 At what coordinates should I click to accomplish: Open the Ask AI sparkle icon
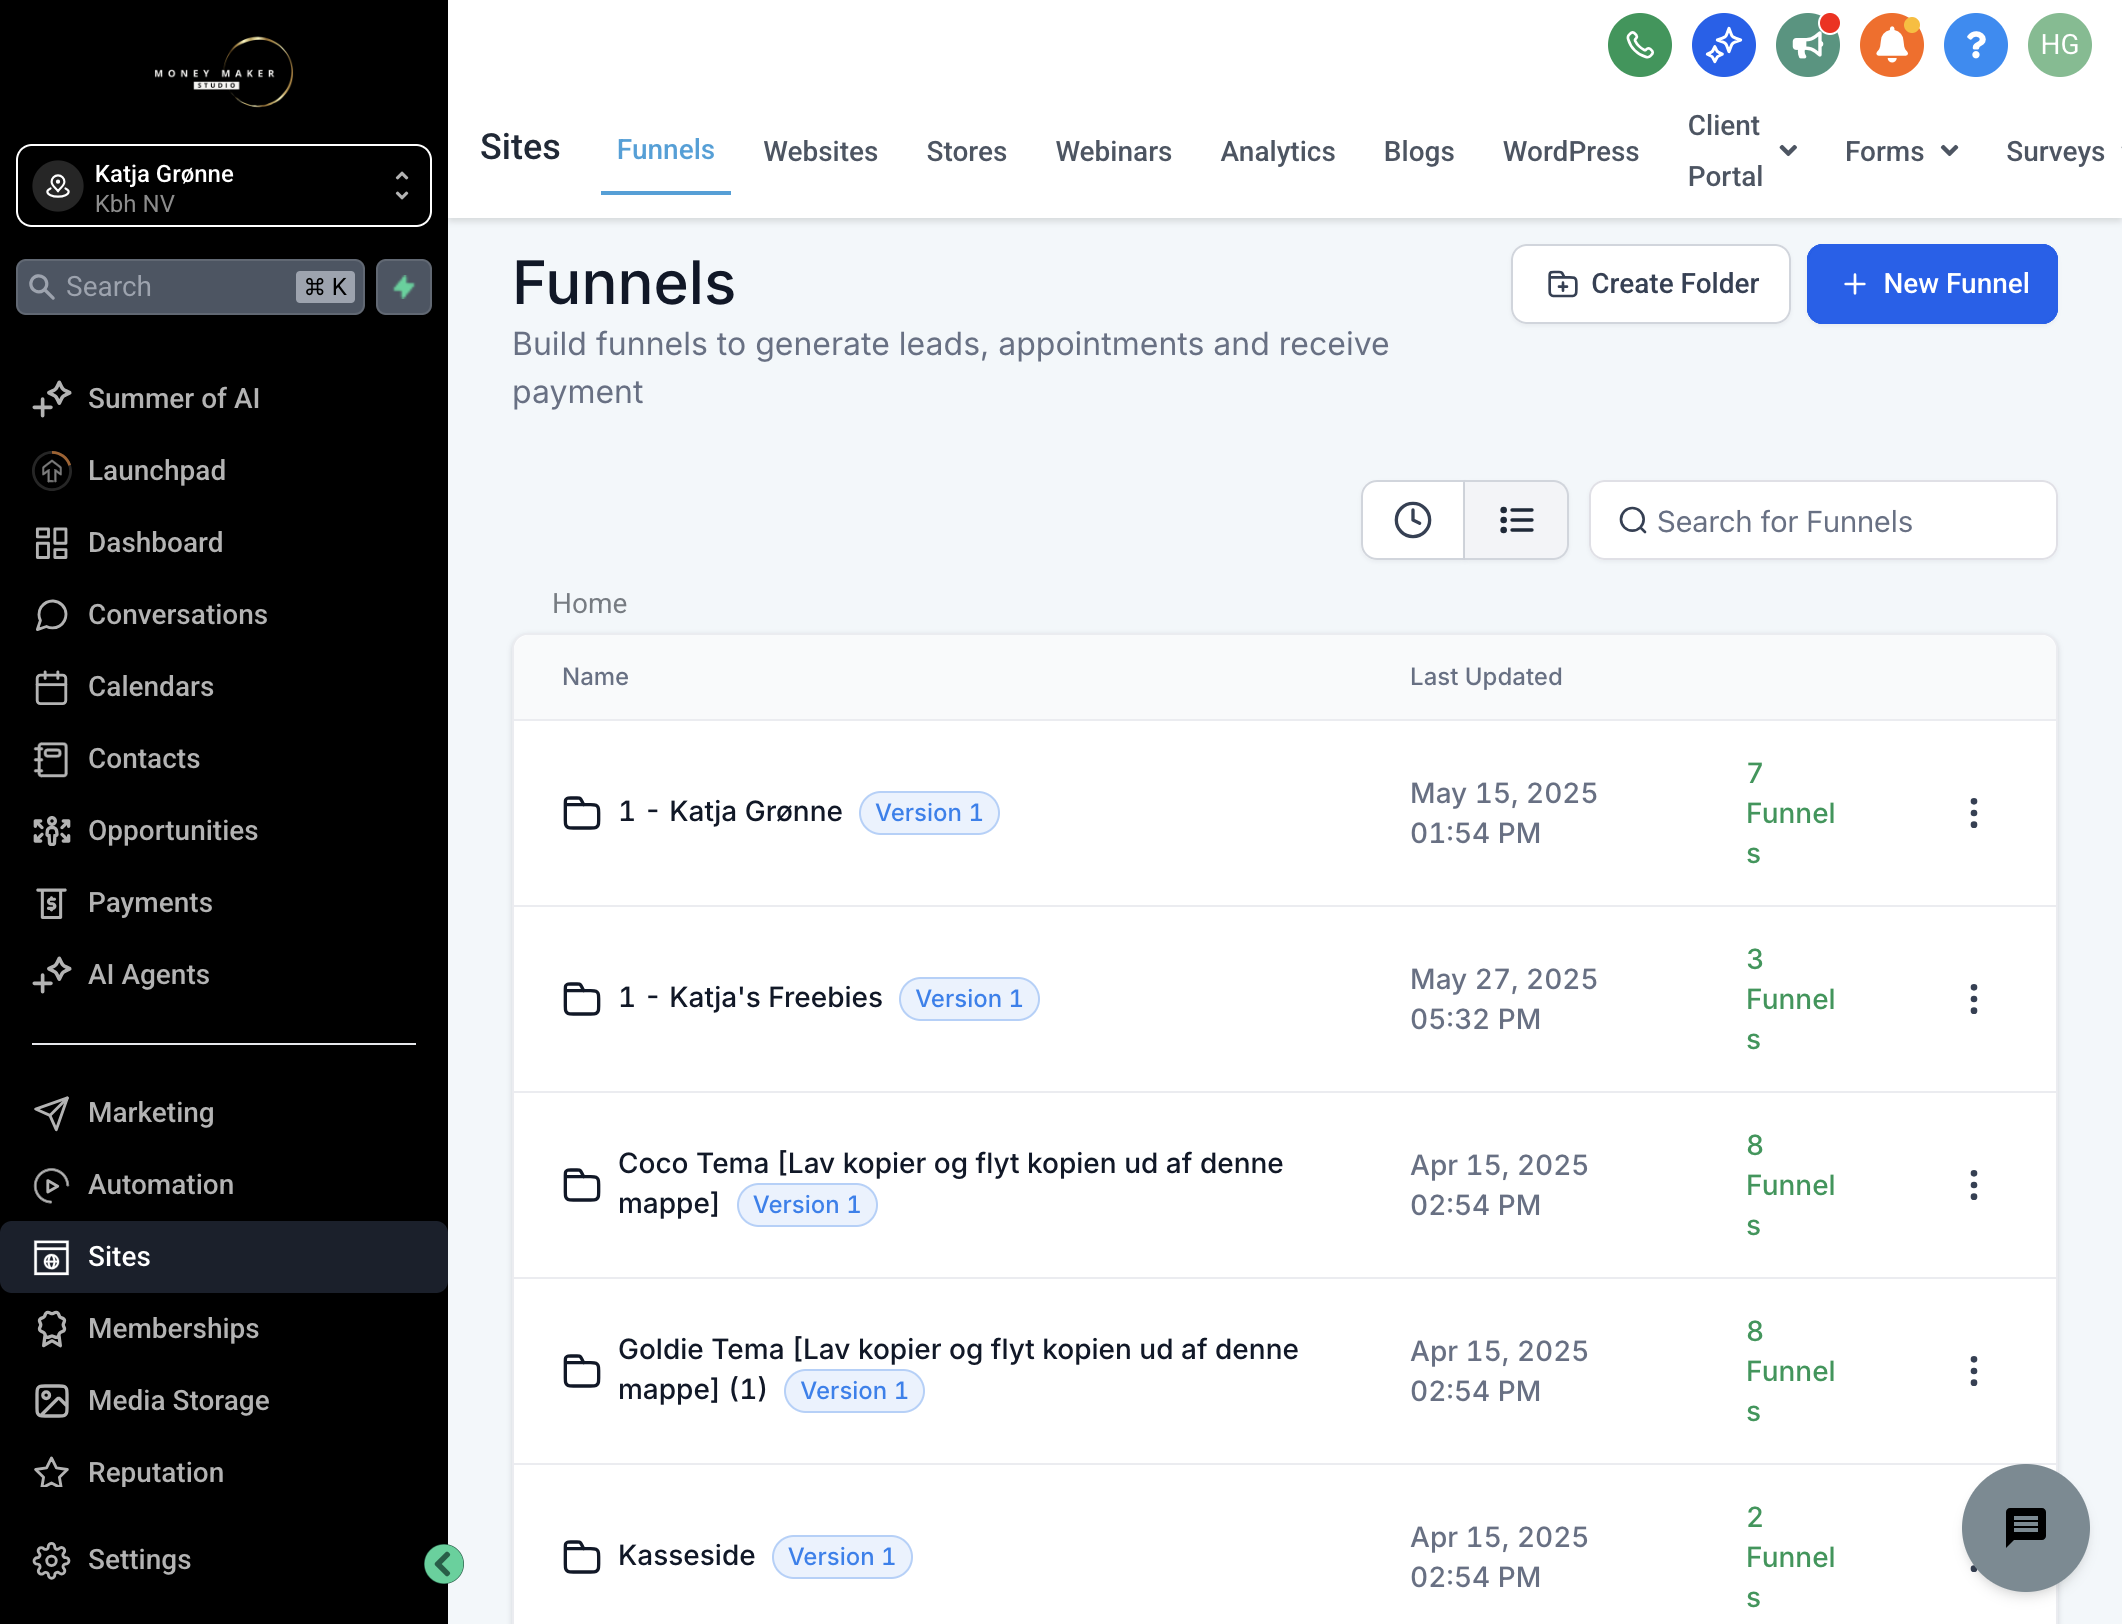point(1723,45)
